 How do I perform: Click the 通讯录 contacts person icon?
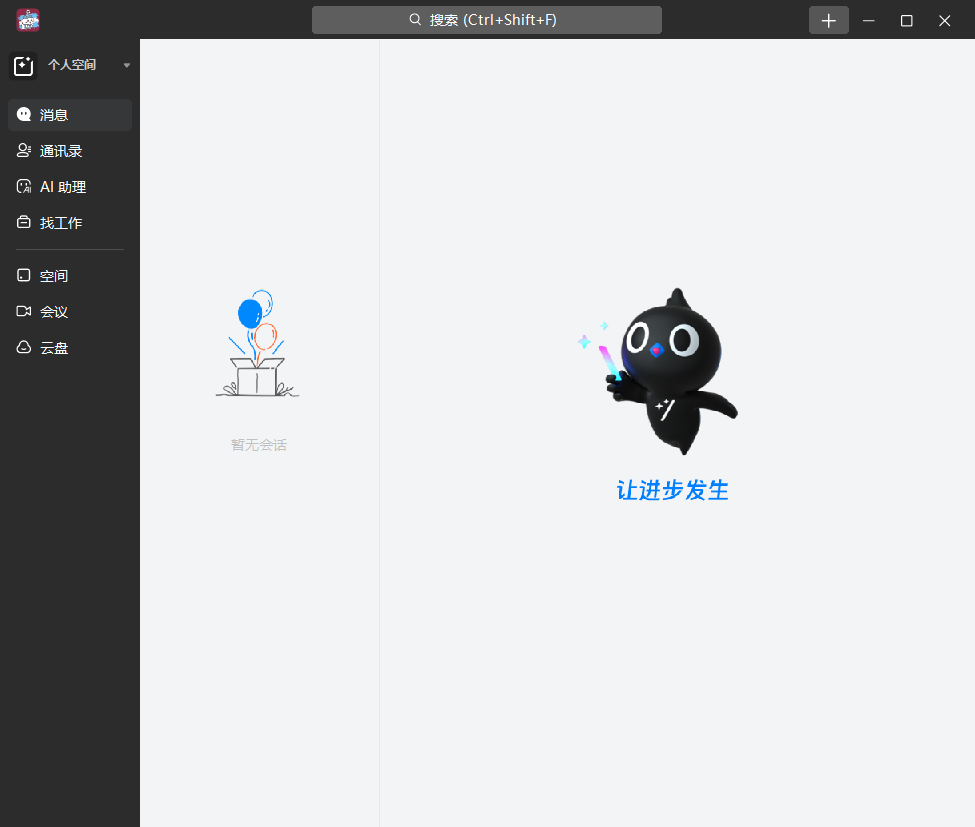click(x=24, y=150)
